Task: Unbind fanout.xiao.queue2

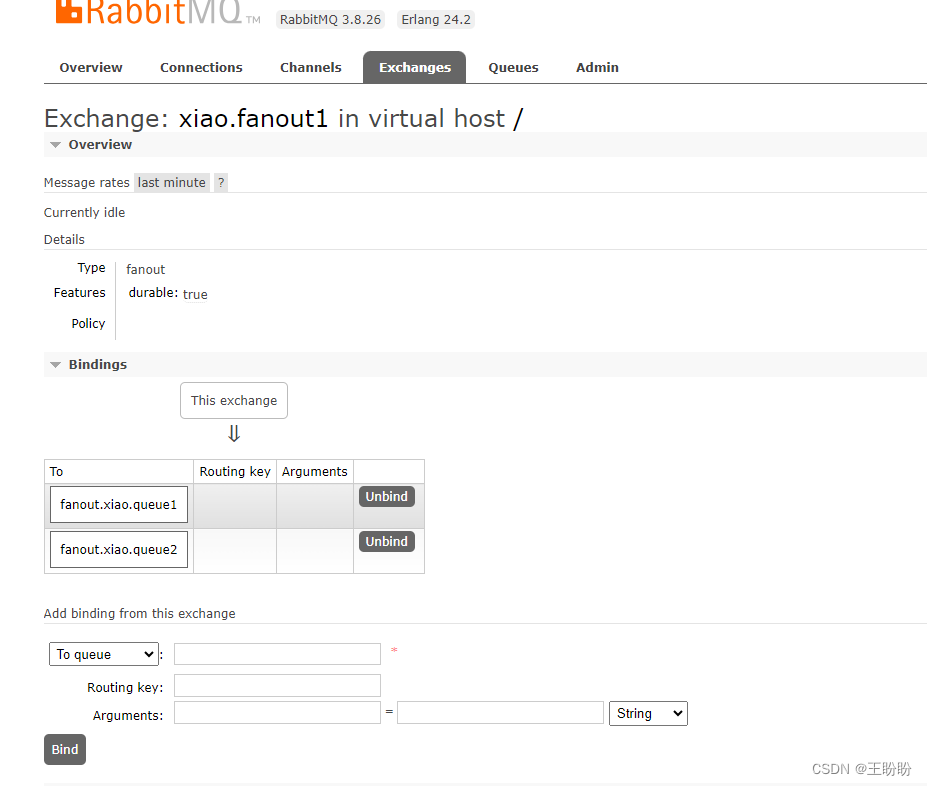Action: coord(387,541)
